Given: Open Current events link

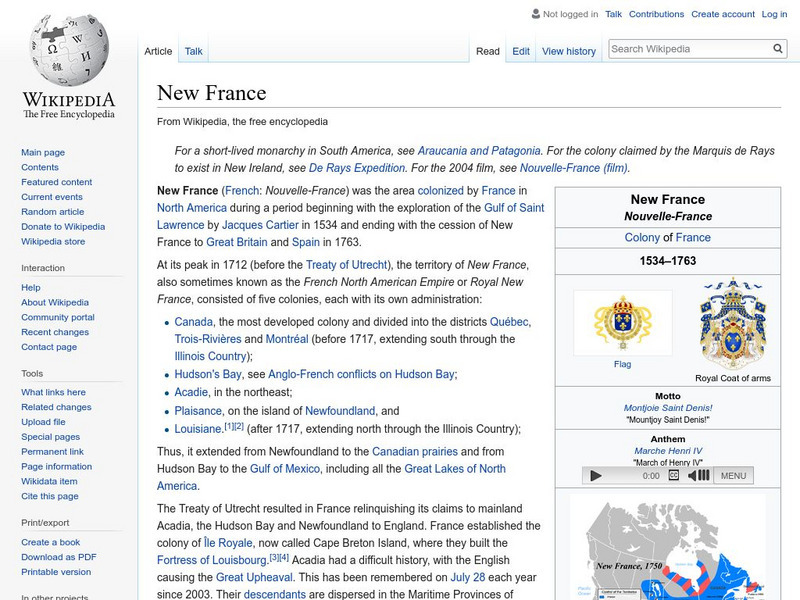Looking at the screenshot, I should coord(52,196).
